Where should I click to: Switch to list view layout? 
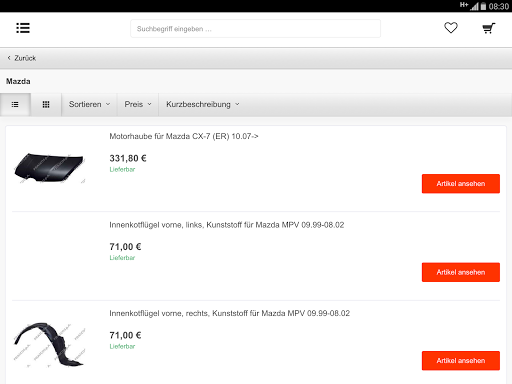tap(15, 105)
